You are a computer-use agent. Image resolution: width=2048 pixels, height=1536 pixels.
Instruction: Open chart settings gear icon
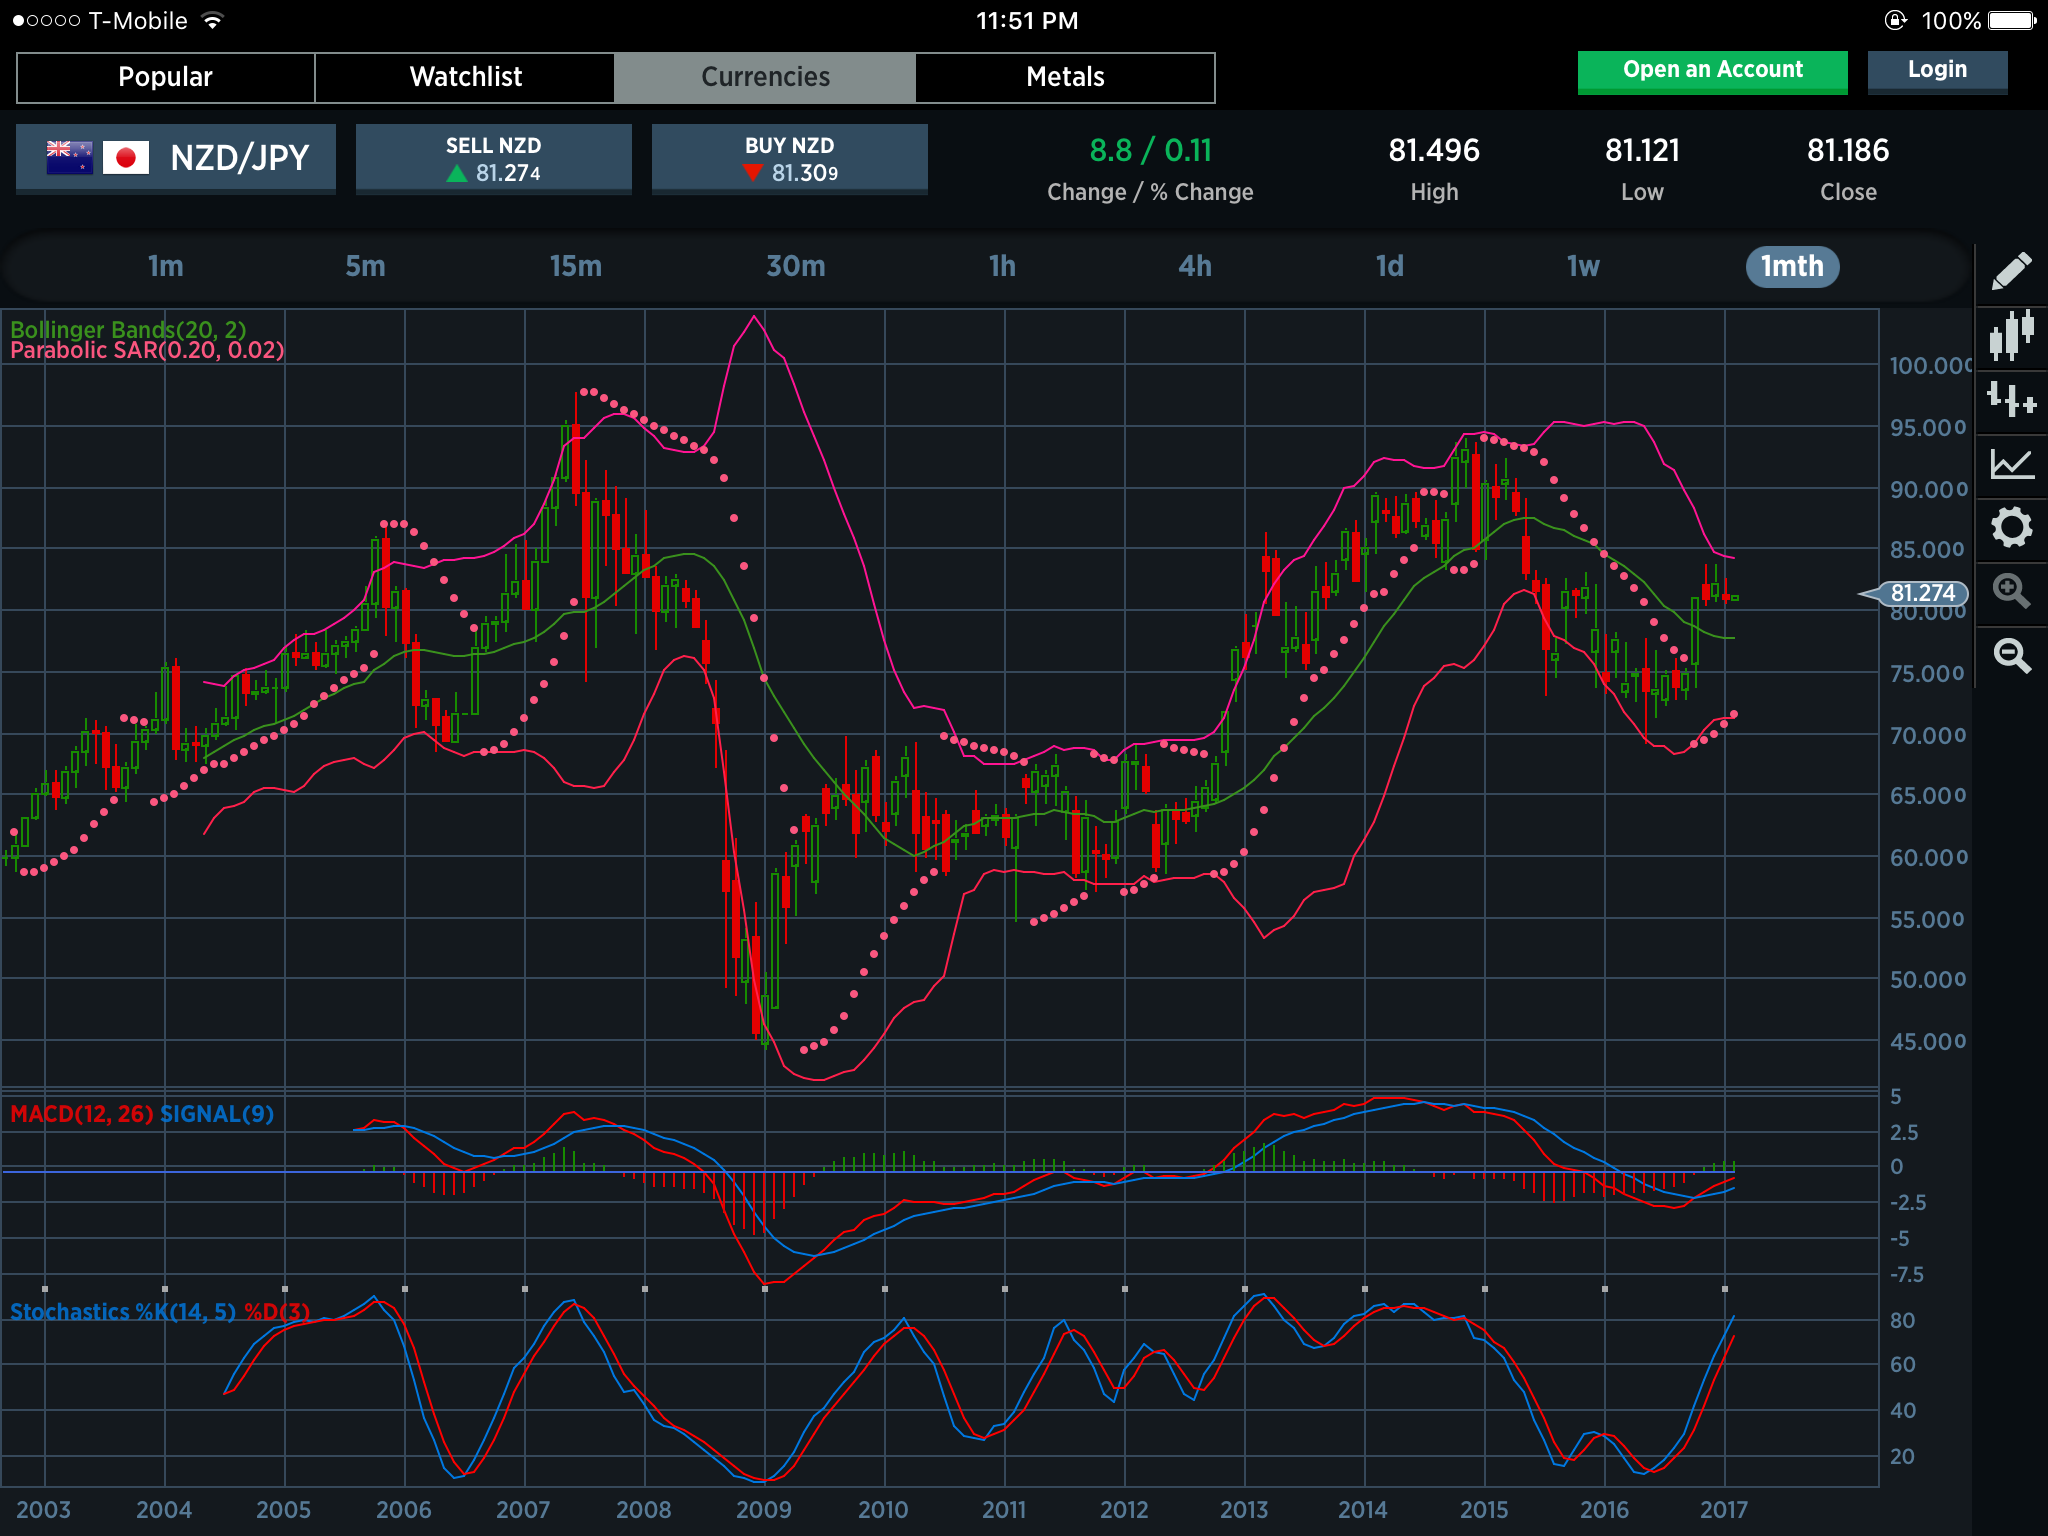coord(2011,527)
